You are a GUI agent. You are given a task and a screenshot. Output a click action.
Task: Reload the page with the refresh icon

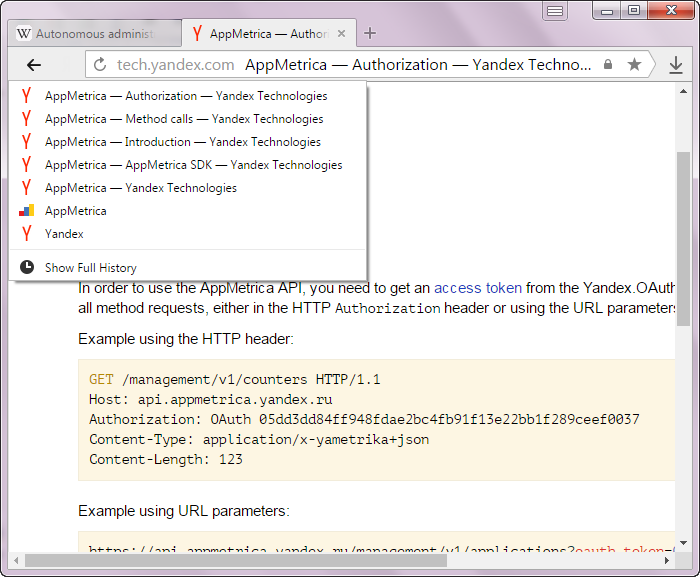100,65
